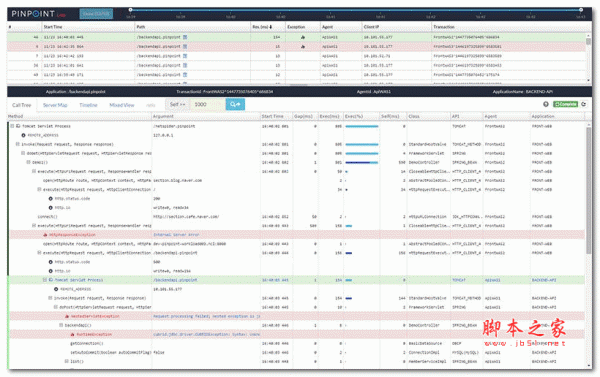
Task: Collapse the first invoke(Request request, Response response) node
Action: pos(17,144)
